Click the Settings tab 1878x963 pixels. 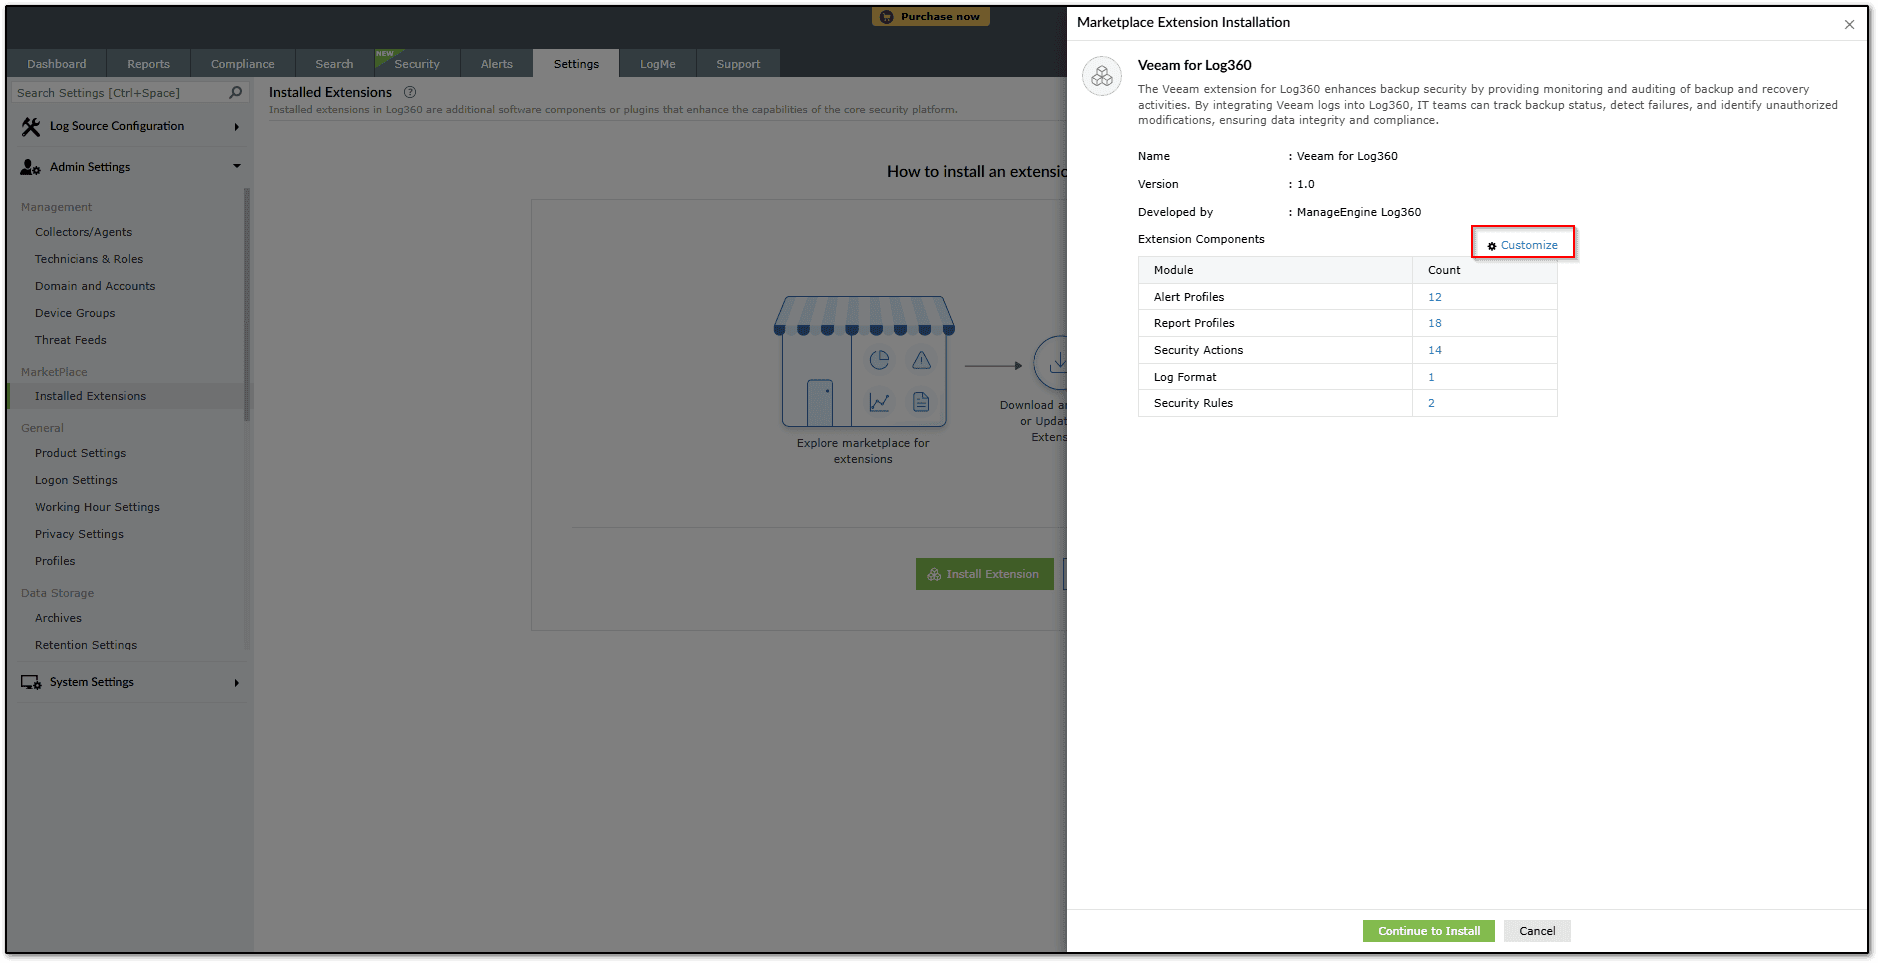[576, 64]
